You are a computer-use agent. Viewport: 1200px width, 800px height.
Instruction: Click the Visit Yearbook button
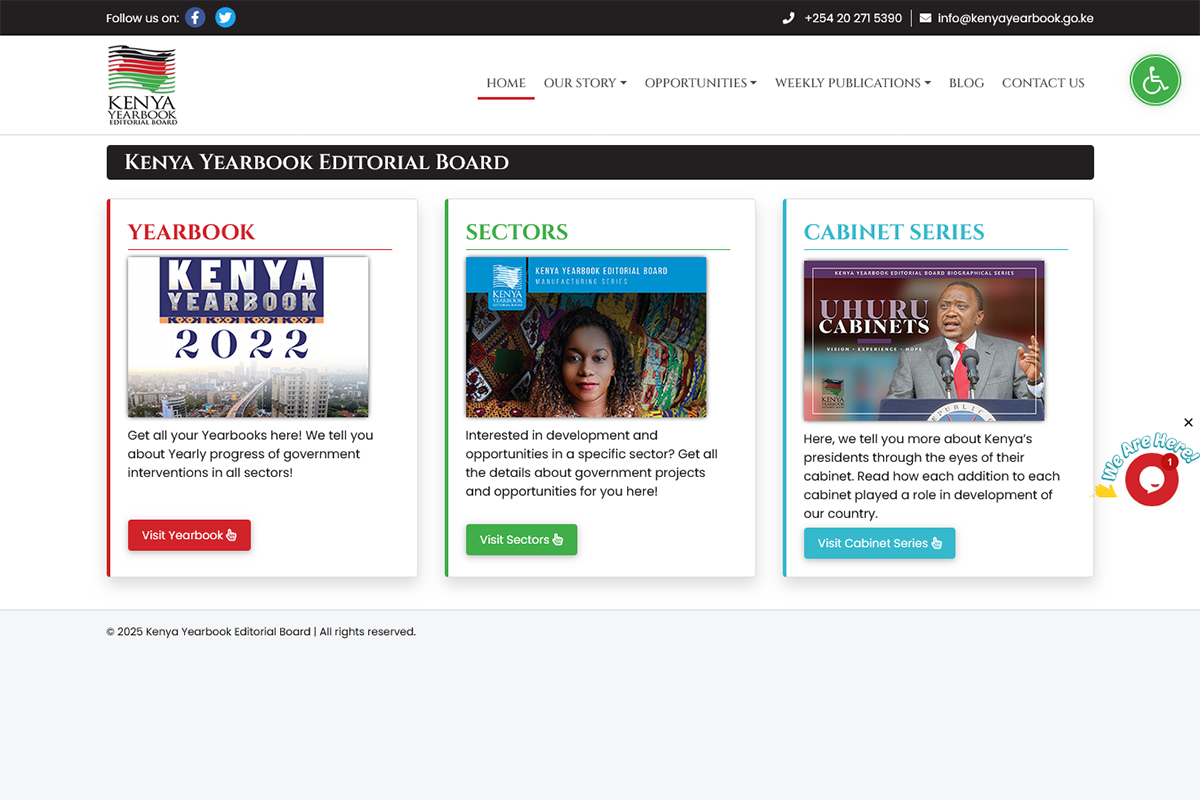[189, 535]
